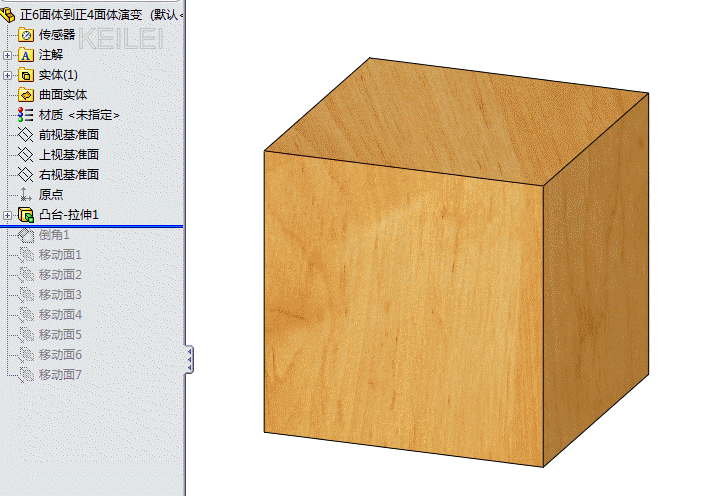Click the 移动面6 feature icon

coord(26,355)
